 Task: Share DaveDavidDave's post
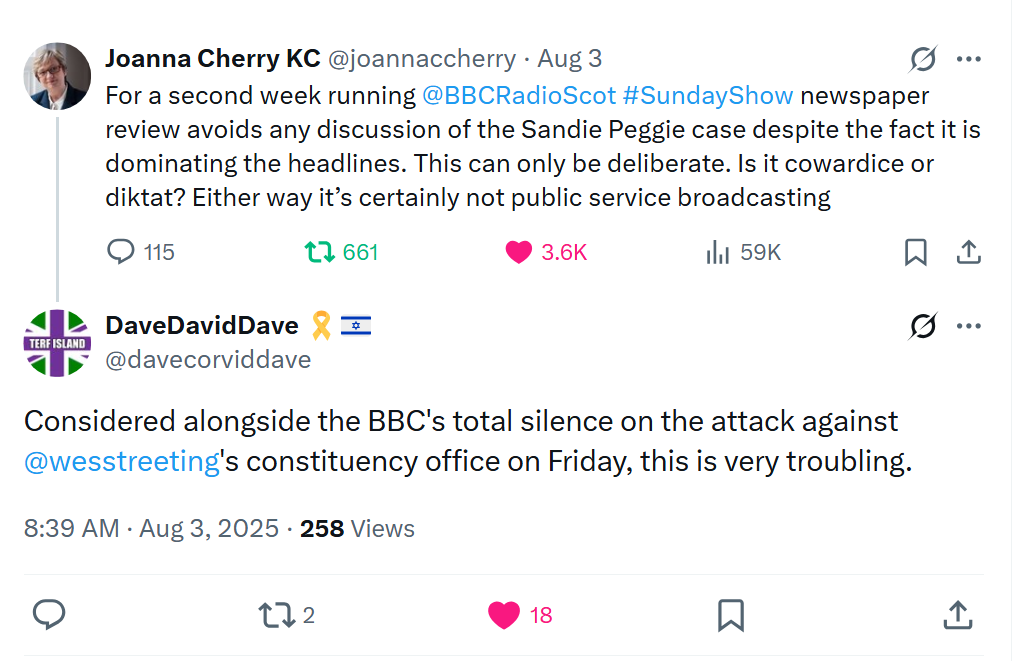(x=957, y=614)
